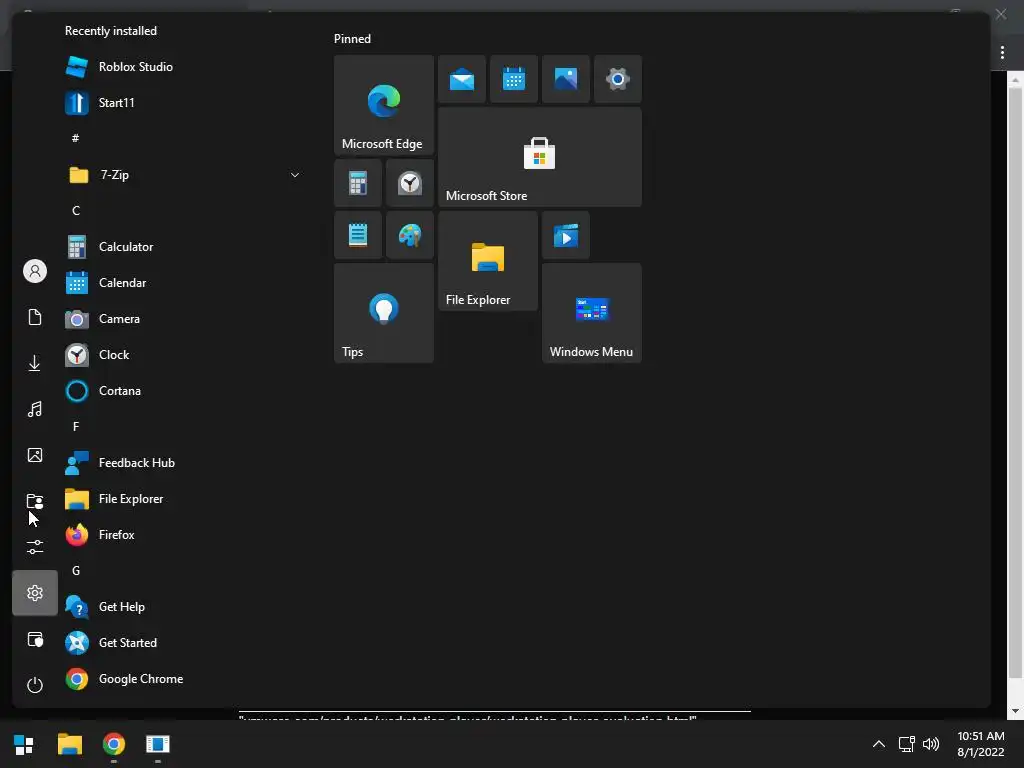Open the Windows Menu pinned tile

coord(592,313)
